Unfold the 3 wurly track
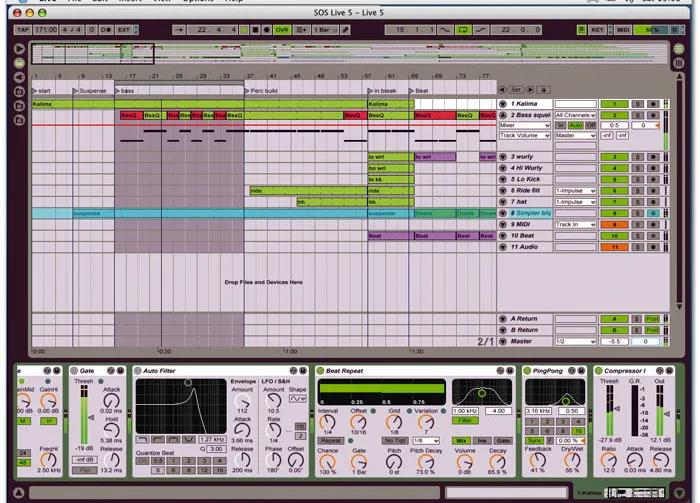The height and width of the screenshot is (503, 700). (x=503, y=157)
